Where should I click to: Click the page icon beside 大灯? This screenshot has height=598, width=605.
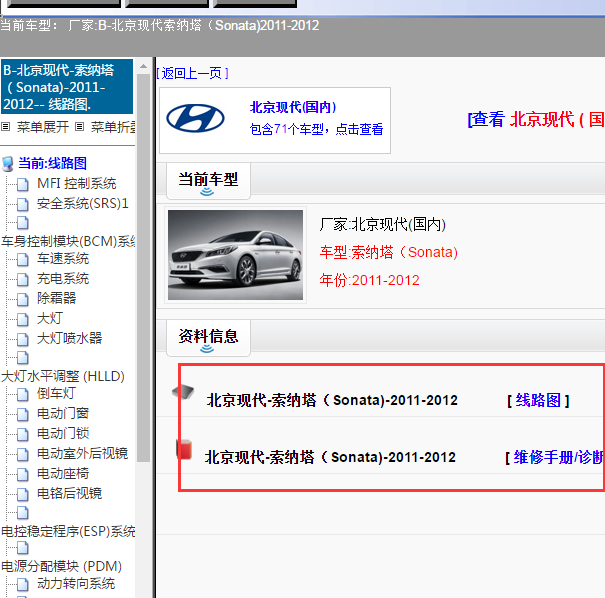click(x=22, y=319)
